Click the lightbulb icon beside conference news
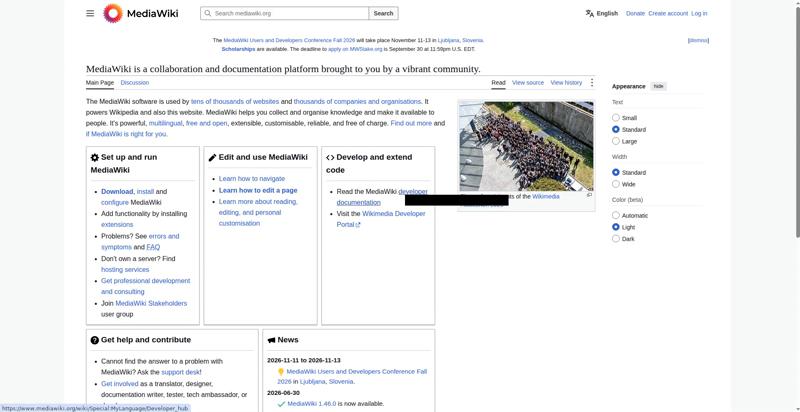800x412 pixels. [x=281, y=372]
